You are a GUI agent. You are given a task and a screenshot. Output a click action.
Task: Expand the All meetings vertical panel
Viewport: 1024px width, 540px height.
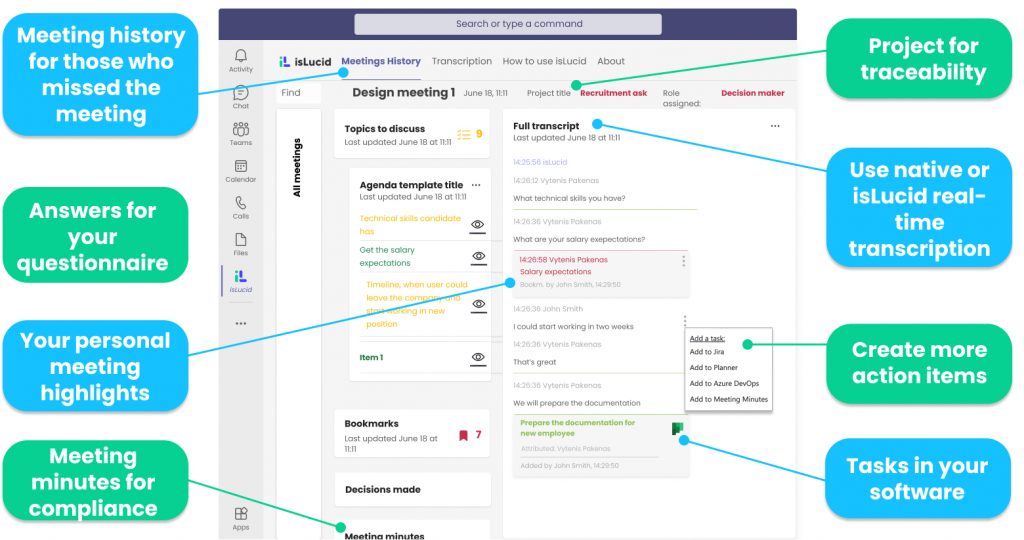(298, 323)
